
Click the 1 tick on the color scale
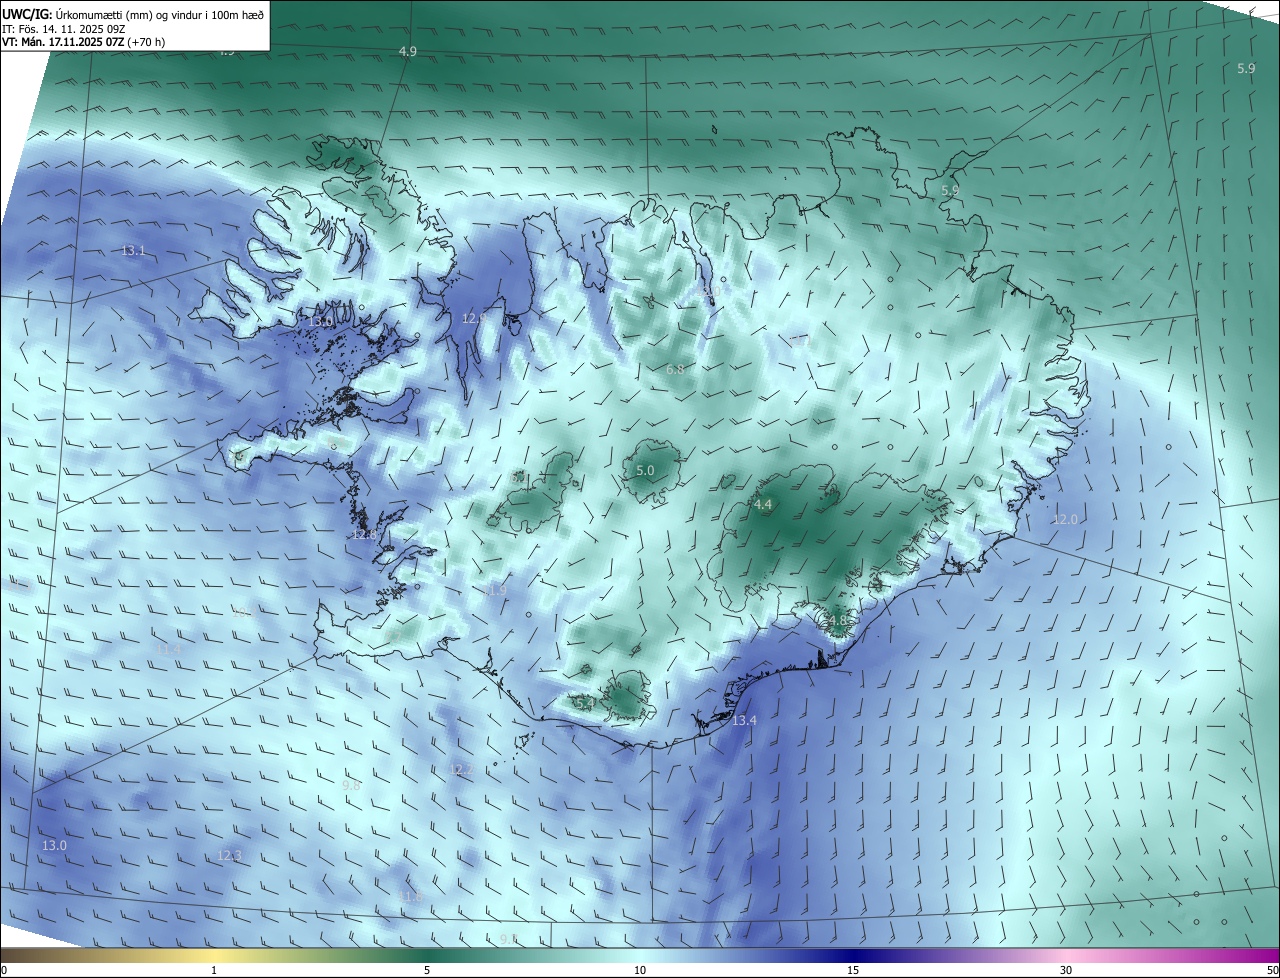tap(214, 971)
